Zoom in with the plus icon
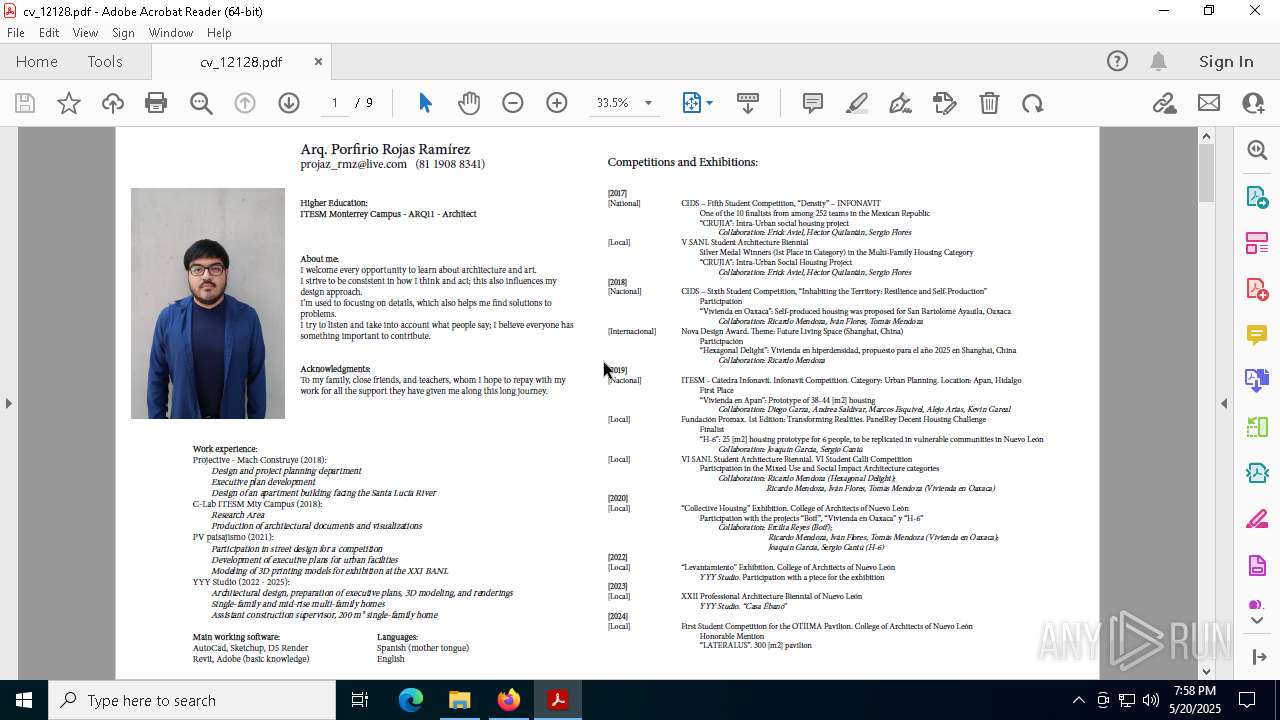 [x=557, y=103]
